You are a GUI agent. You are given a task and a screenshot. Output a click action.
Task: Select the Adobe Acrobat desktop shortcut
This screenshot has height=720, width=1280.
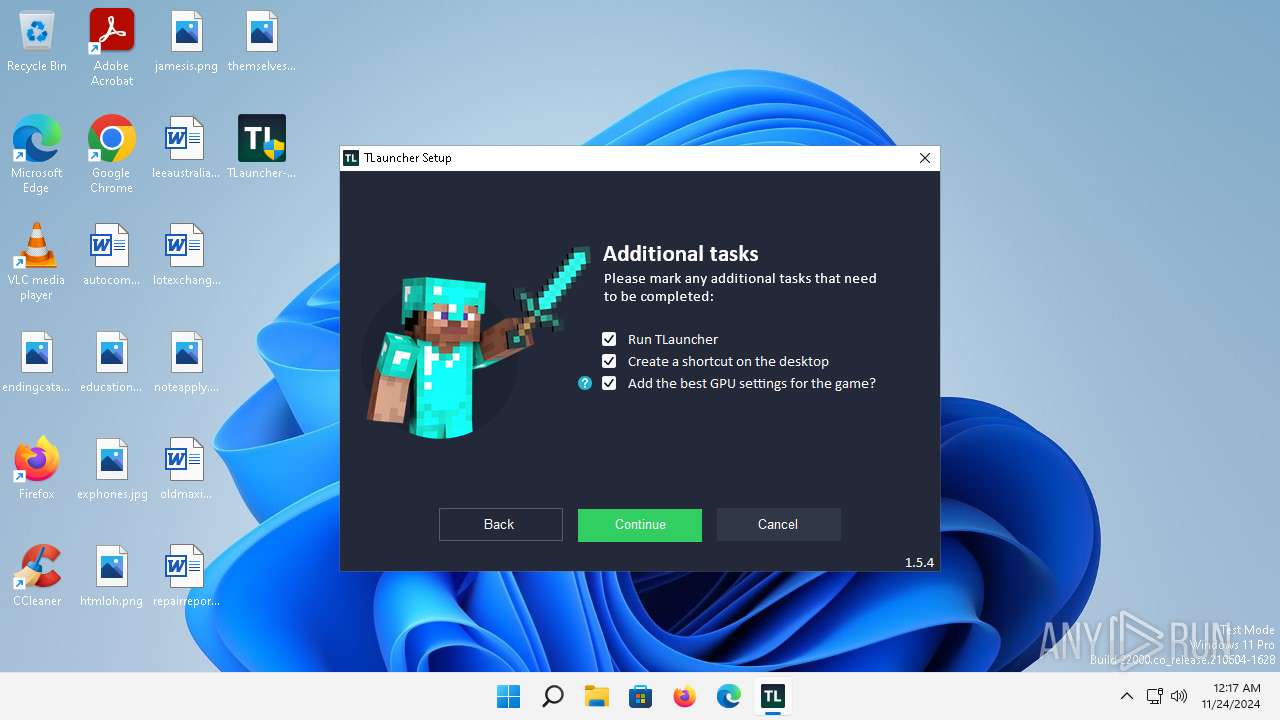(112, 47)
